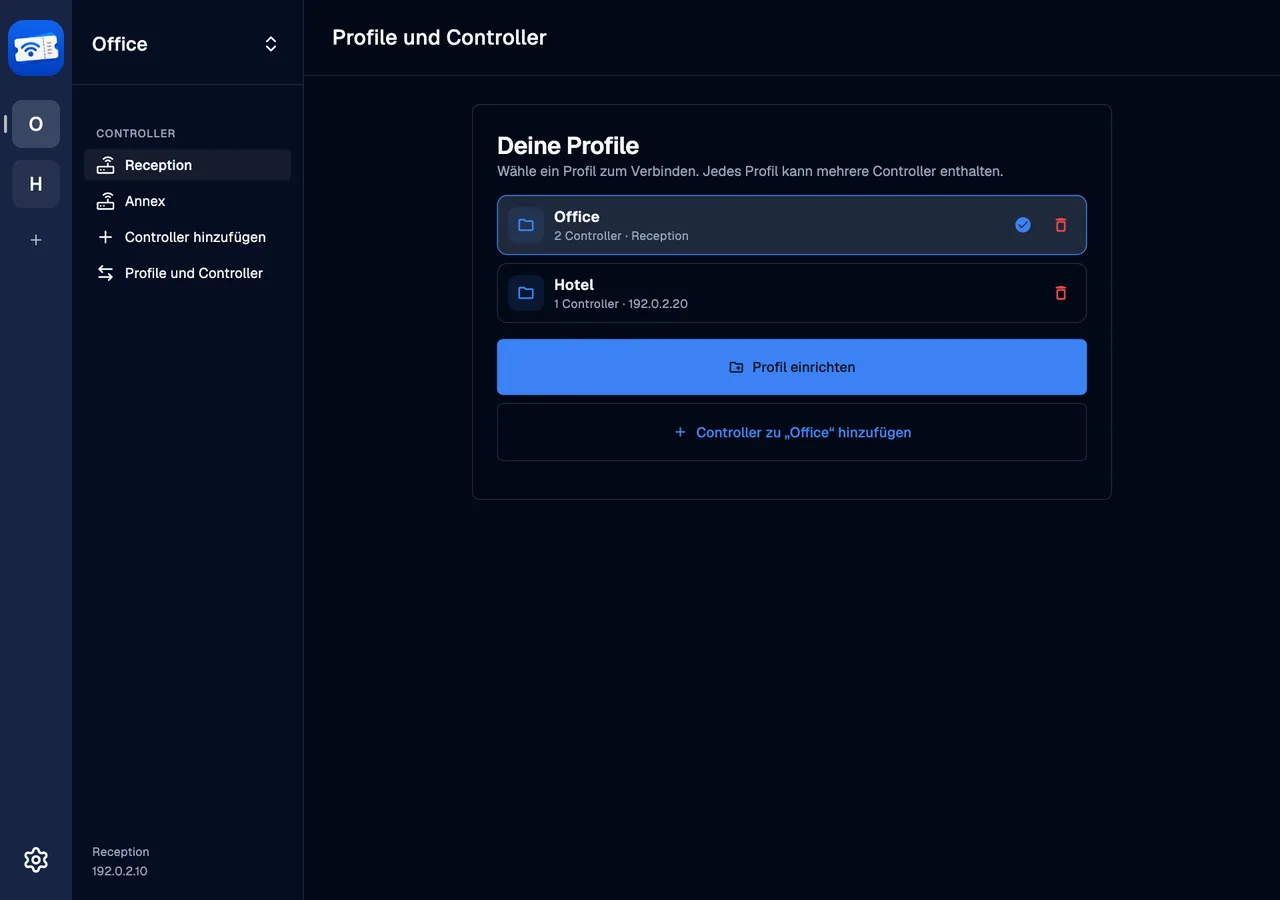Screen dimensions: 1280x900
Task: Add a new profile with plus icon
Action: pyautogui.click(x=36, y=240)
